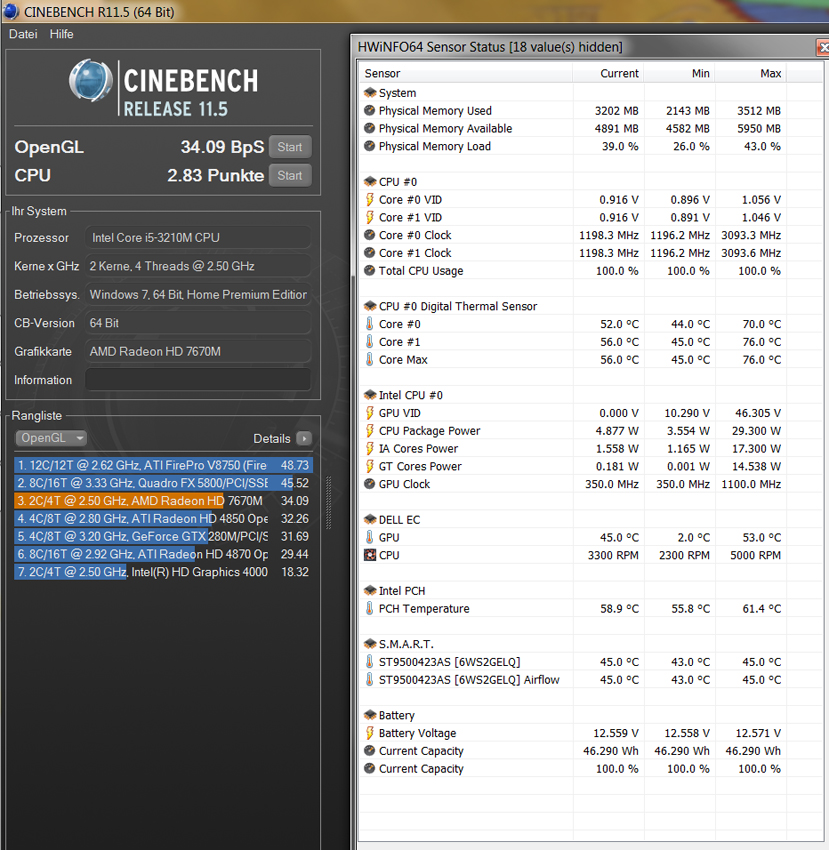
Task: Click the Battery group icon
Action: [370, 715]
